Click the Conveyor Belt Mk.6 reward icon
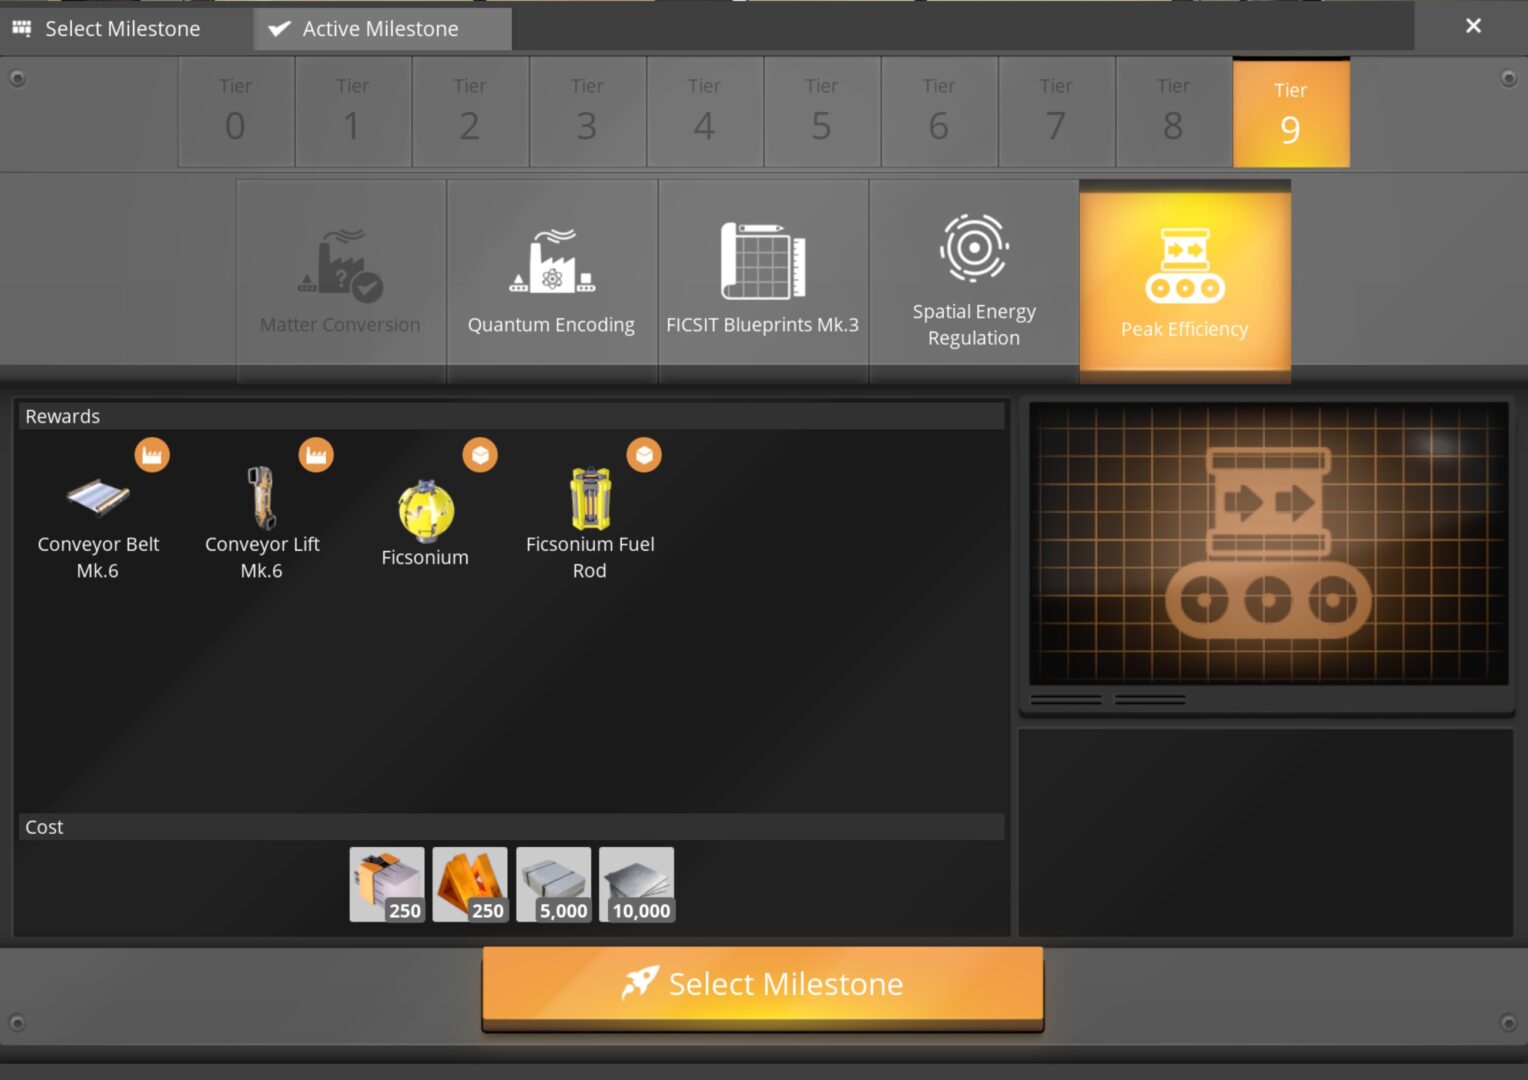Viewport: 1528px width, 1080px height. click(98, 498)
